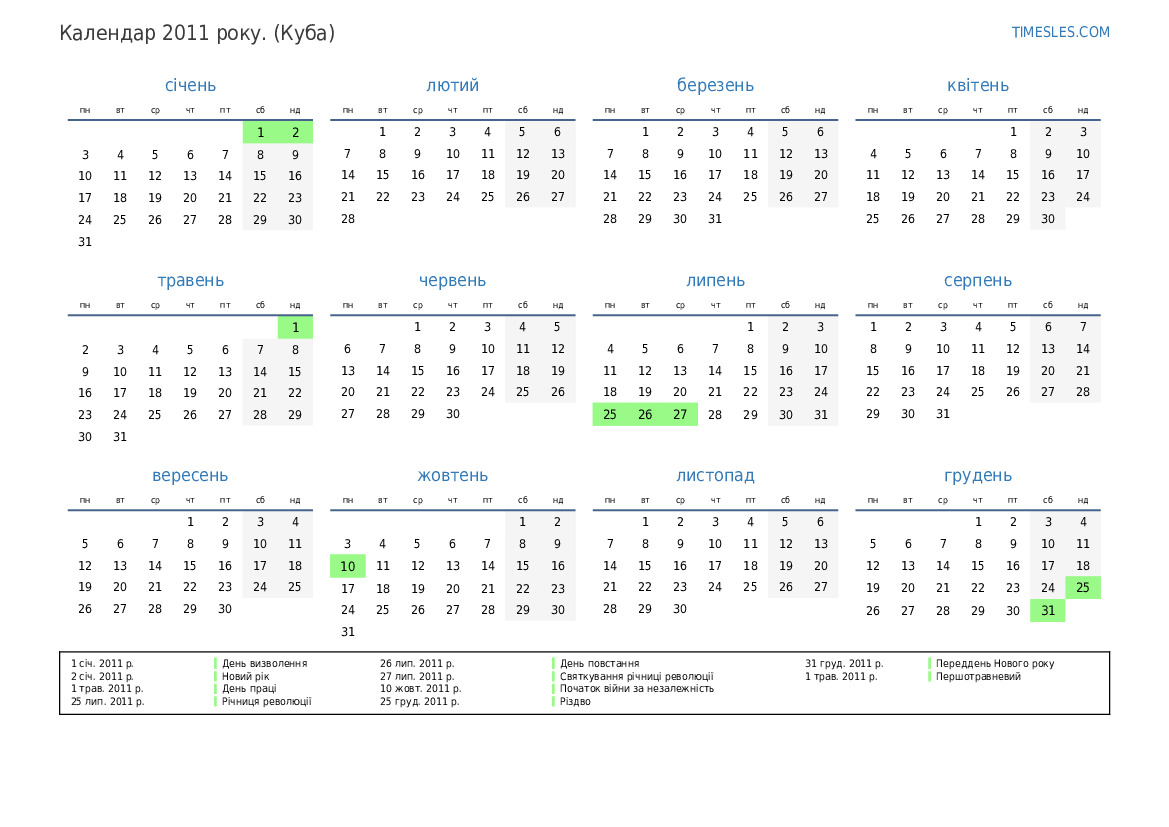Select the 'вересень' month heading
The height and width of the screenshot is (827, 1169).
tap(190, 476)
